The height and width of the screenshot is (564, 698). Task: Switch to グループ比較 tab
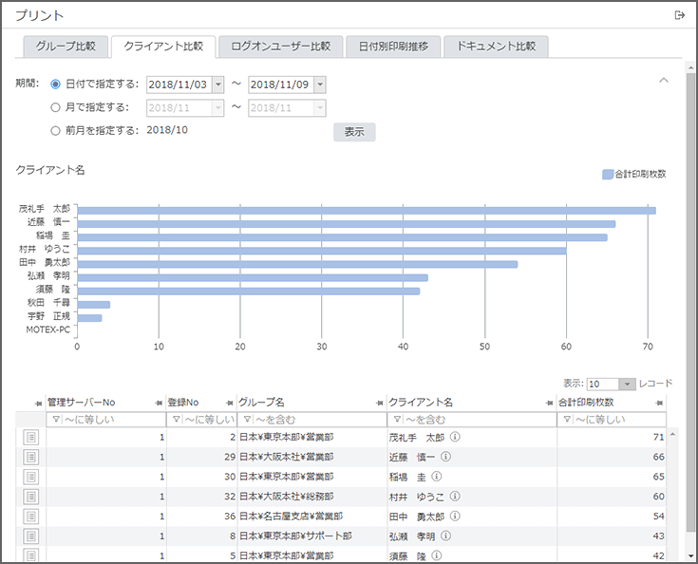coord(65,46)
